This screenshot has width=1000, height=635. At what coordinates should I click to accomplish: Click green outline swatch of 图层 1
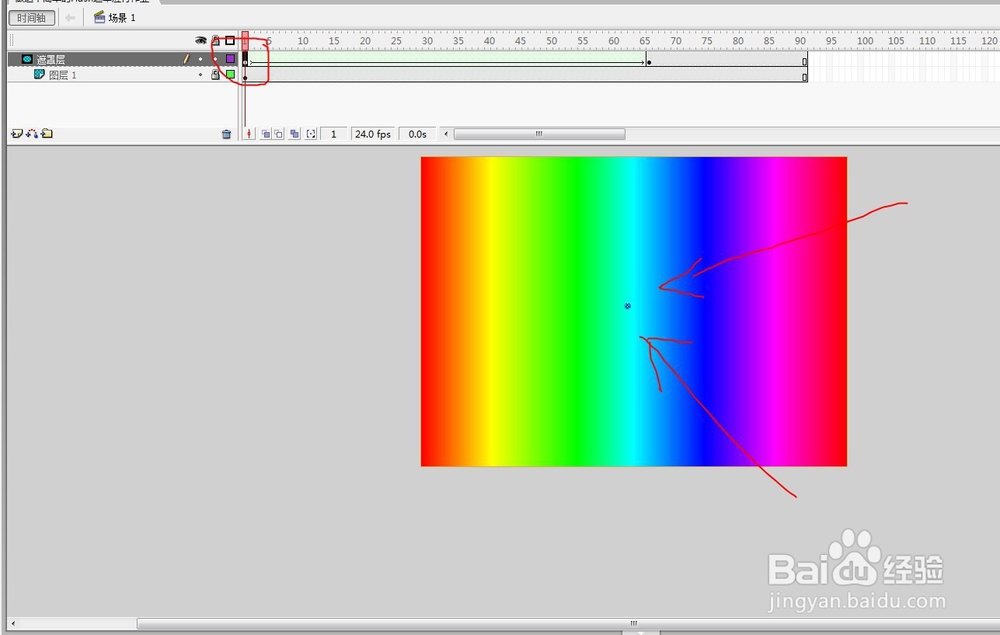[x=230, y=75]
